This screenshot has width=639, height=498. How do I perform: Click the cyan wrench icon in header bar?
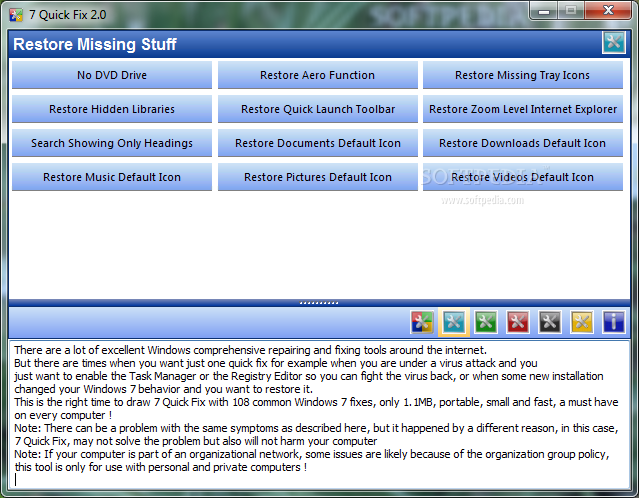614,42
